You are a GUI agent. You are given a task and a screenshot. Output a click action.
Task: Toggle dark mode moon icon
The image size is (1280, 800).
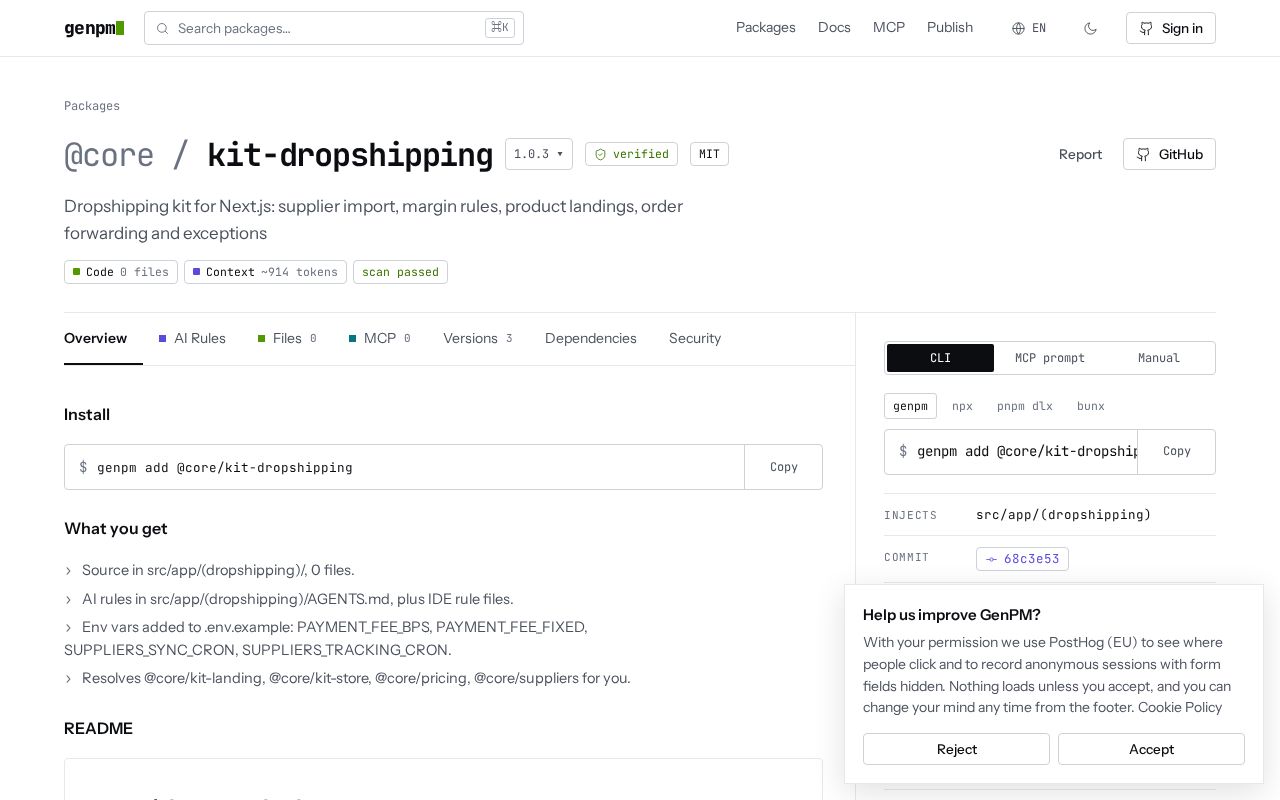[x=1090, y=28]
